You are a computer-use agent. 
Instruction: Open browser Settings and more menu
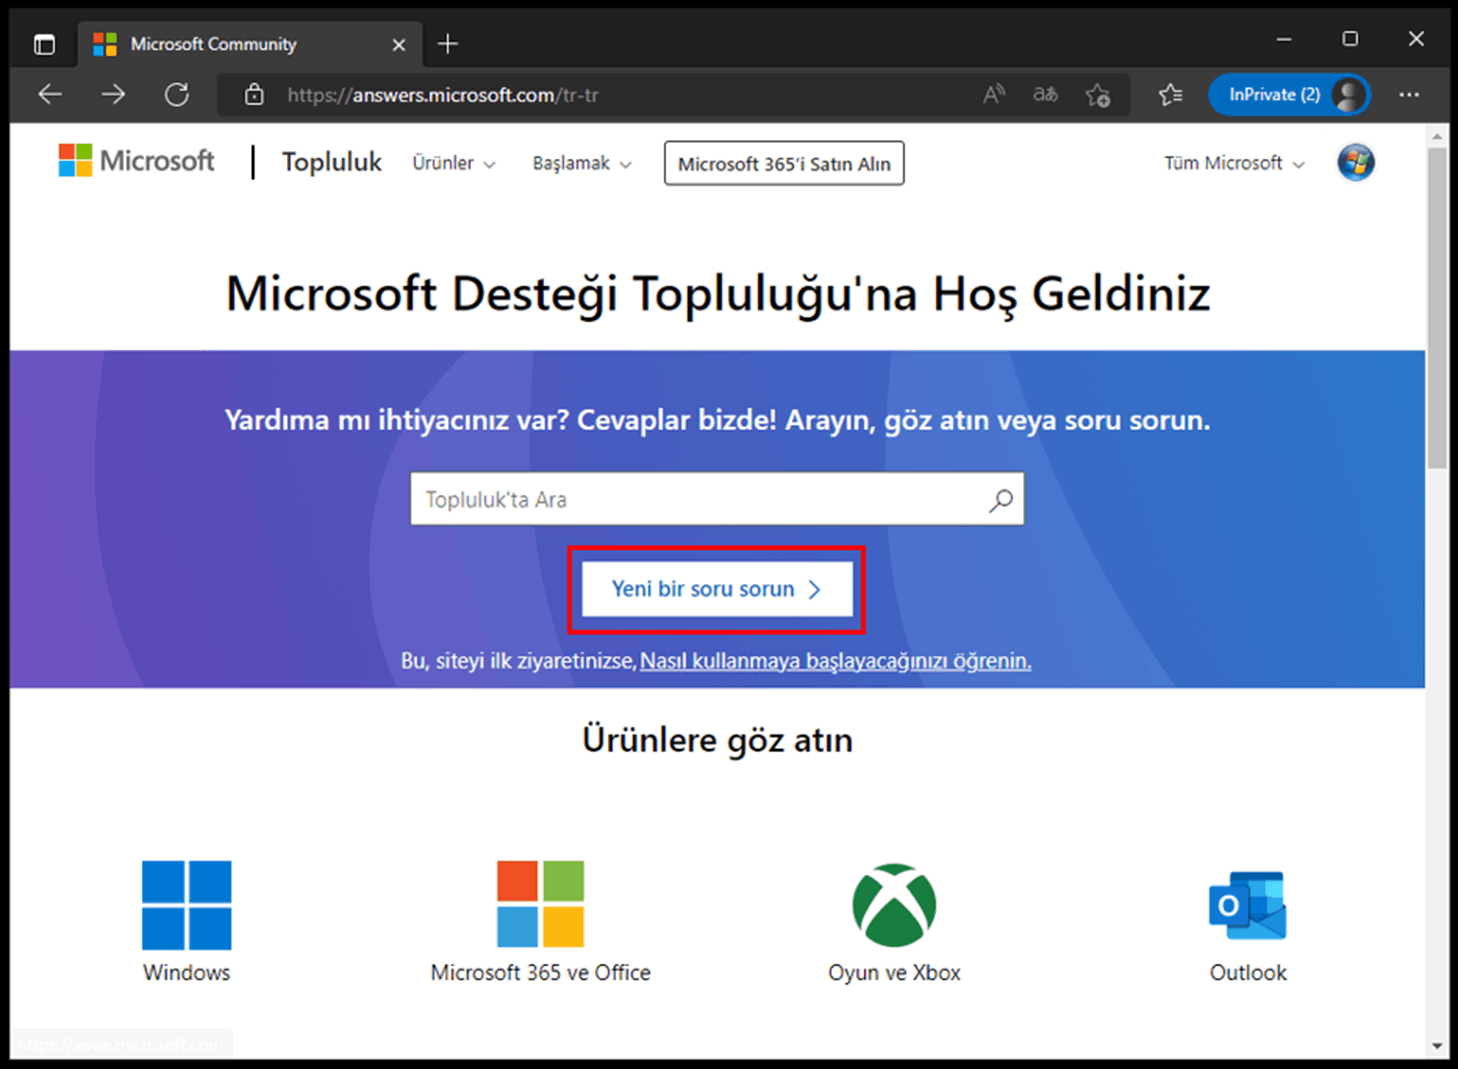tap(1409, 95)
